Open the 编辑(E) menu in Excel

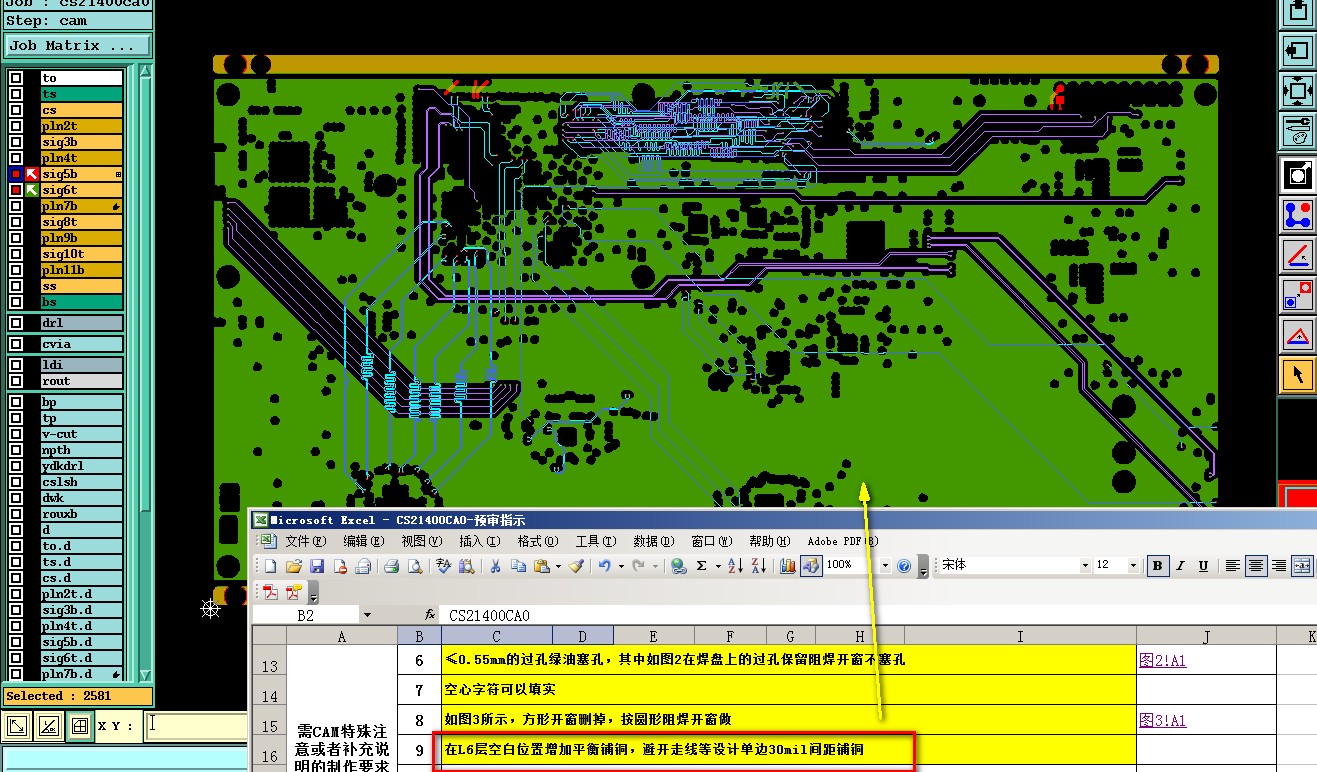[364, 541]
